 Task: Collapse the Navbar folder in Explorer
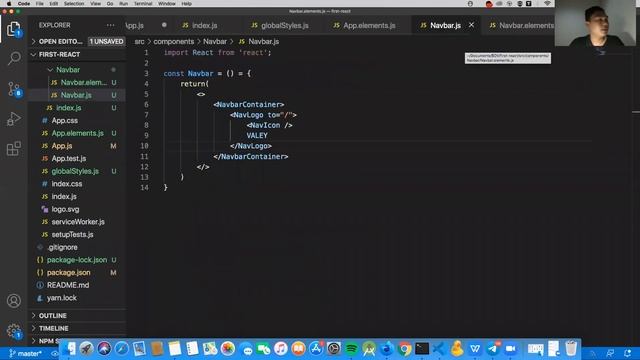pos(68,70)
